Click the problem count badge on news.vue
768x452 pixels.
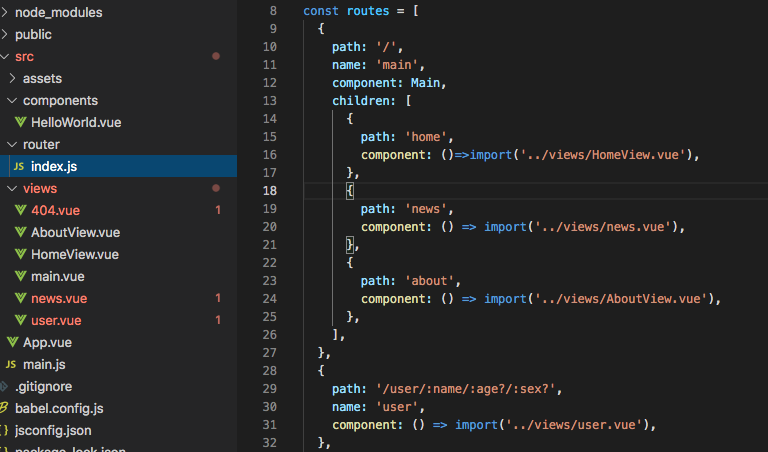pos(218,298)
